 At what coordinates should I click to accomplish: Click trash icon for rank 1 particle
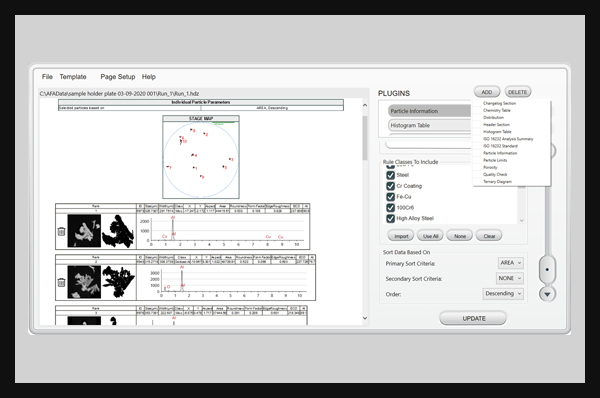(61, 231)
